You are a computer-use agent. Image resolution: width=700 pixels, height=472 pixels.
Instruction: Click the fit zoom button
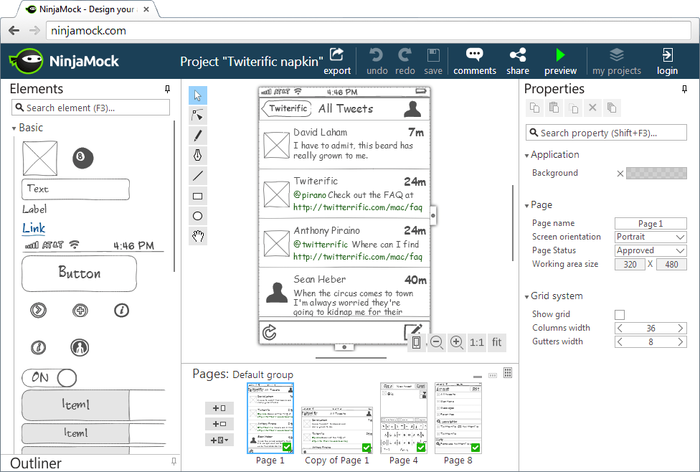[497, 342]
